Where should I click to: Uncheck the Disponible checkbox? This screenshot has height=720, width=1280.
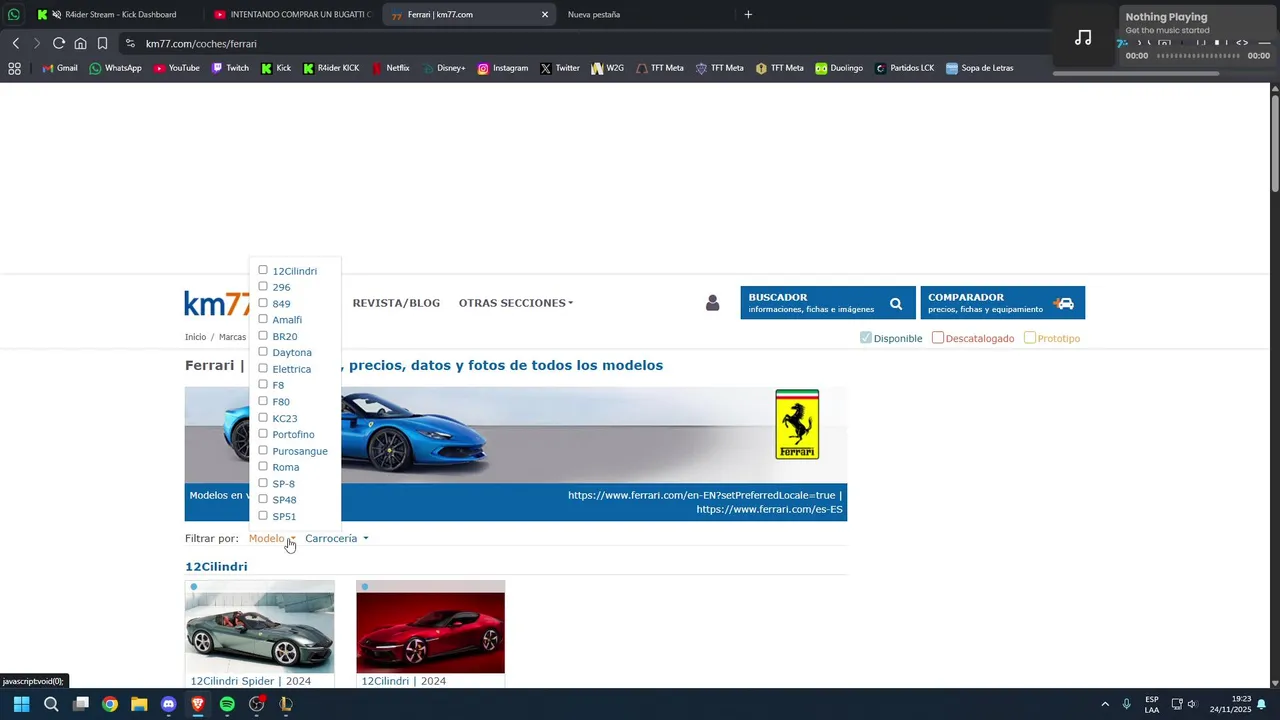pos(866,338)
